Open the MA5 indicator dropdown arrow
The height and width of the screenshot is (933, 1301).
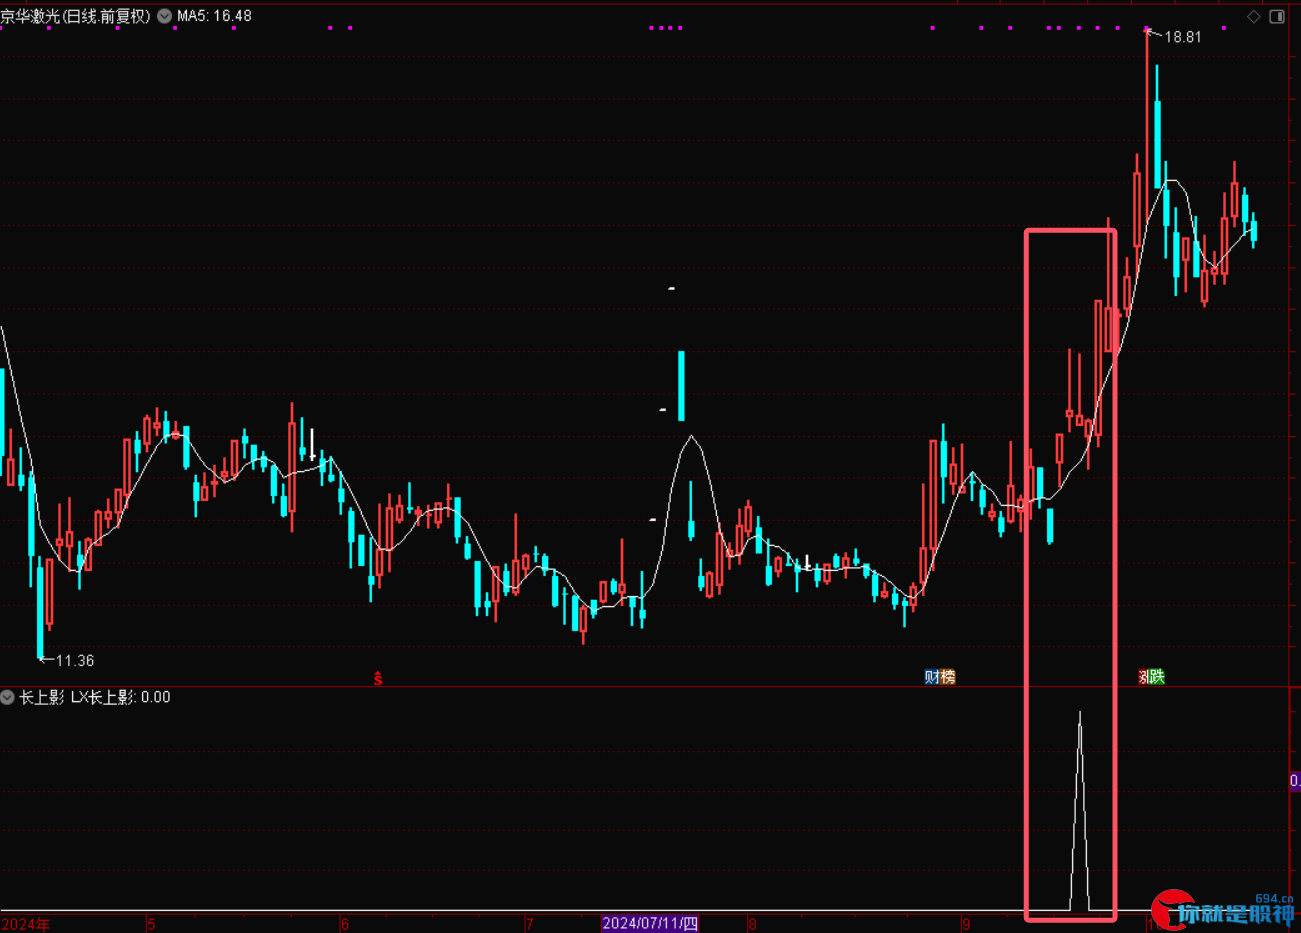(164, 16)
